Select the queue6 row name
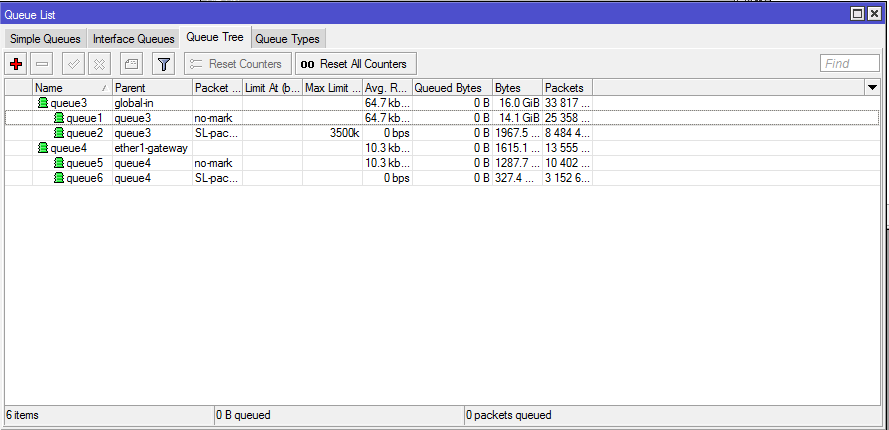The width and height of the screenshot is (889, 430). 84,179
